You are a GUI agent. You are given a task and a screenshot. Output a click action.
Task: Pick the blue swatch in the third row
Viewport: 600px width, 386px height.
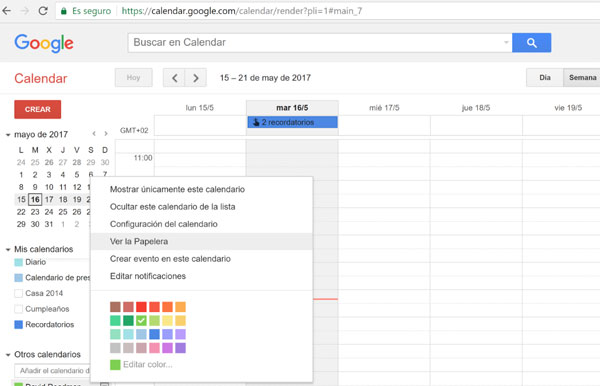coord(154,334)
